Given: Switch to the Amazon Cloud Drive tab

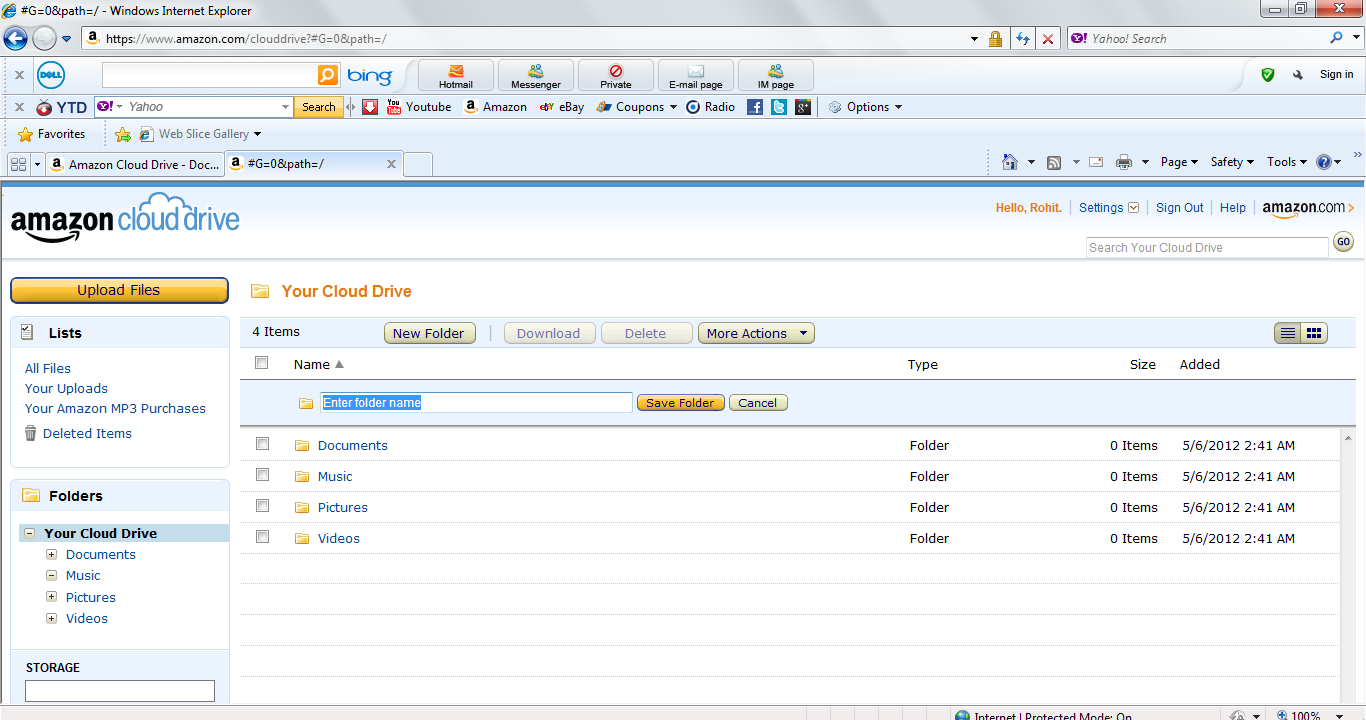Looking at the screenshot, I should tap(134, 165).
